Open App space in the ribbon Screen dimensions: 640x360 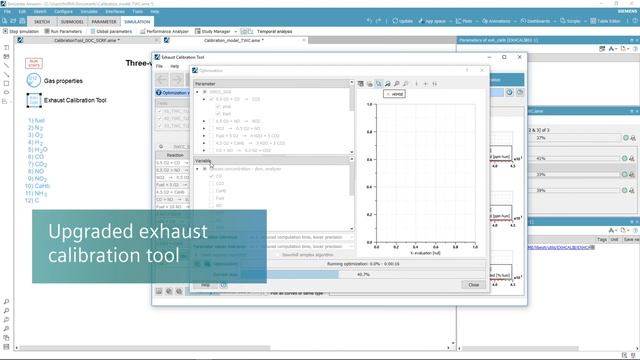tap(432, 21)
